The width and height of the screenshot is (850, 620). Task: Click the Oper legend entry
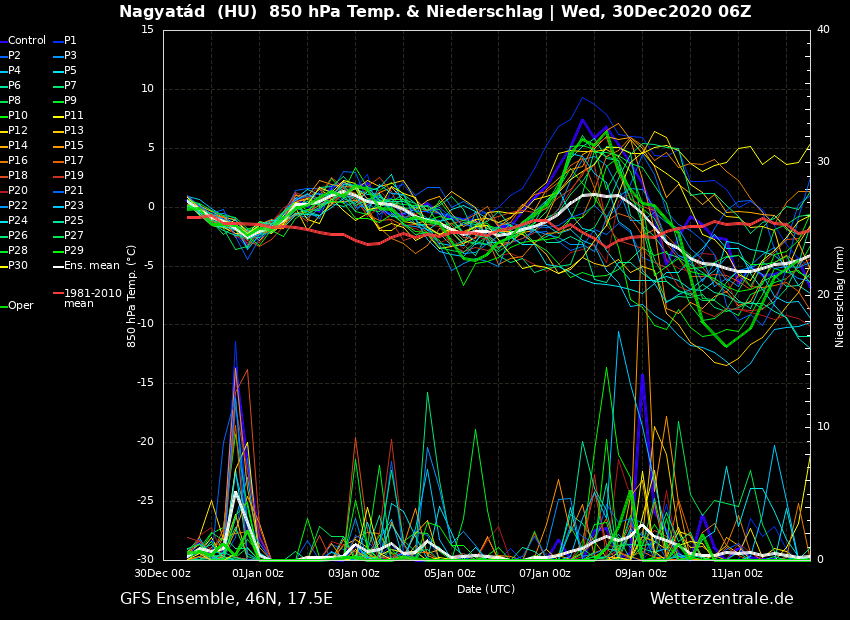click(20, 306)
